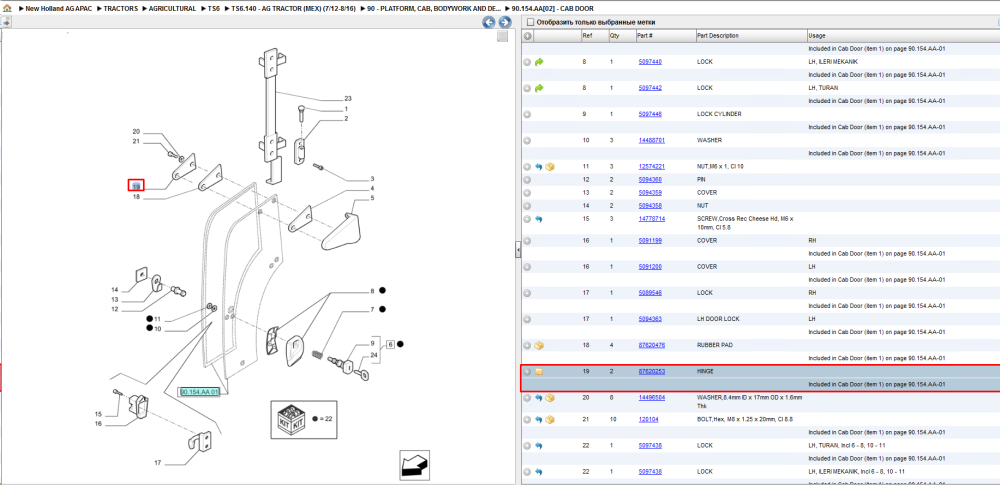Click the '90.154.AA 01' label in diagram
Viewport: 1000px width, 485px height.
coord(200,392)
